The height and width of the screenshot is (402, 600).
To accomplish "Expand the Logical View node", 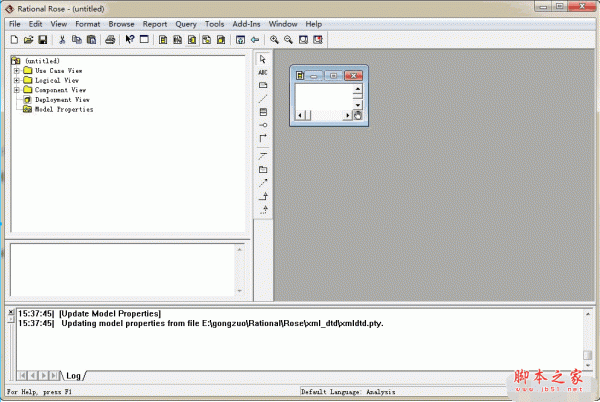I will point(16,80).
